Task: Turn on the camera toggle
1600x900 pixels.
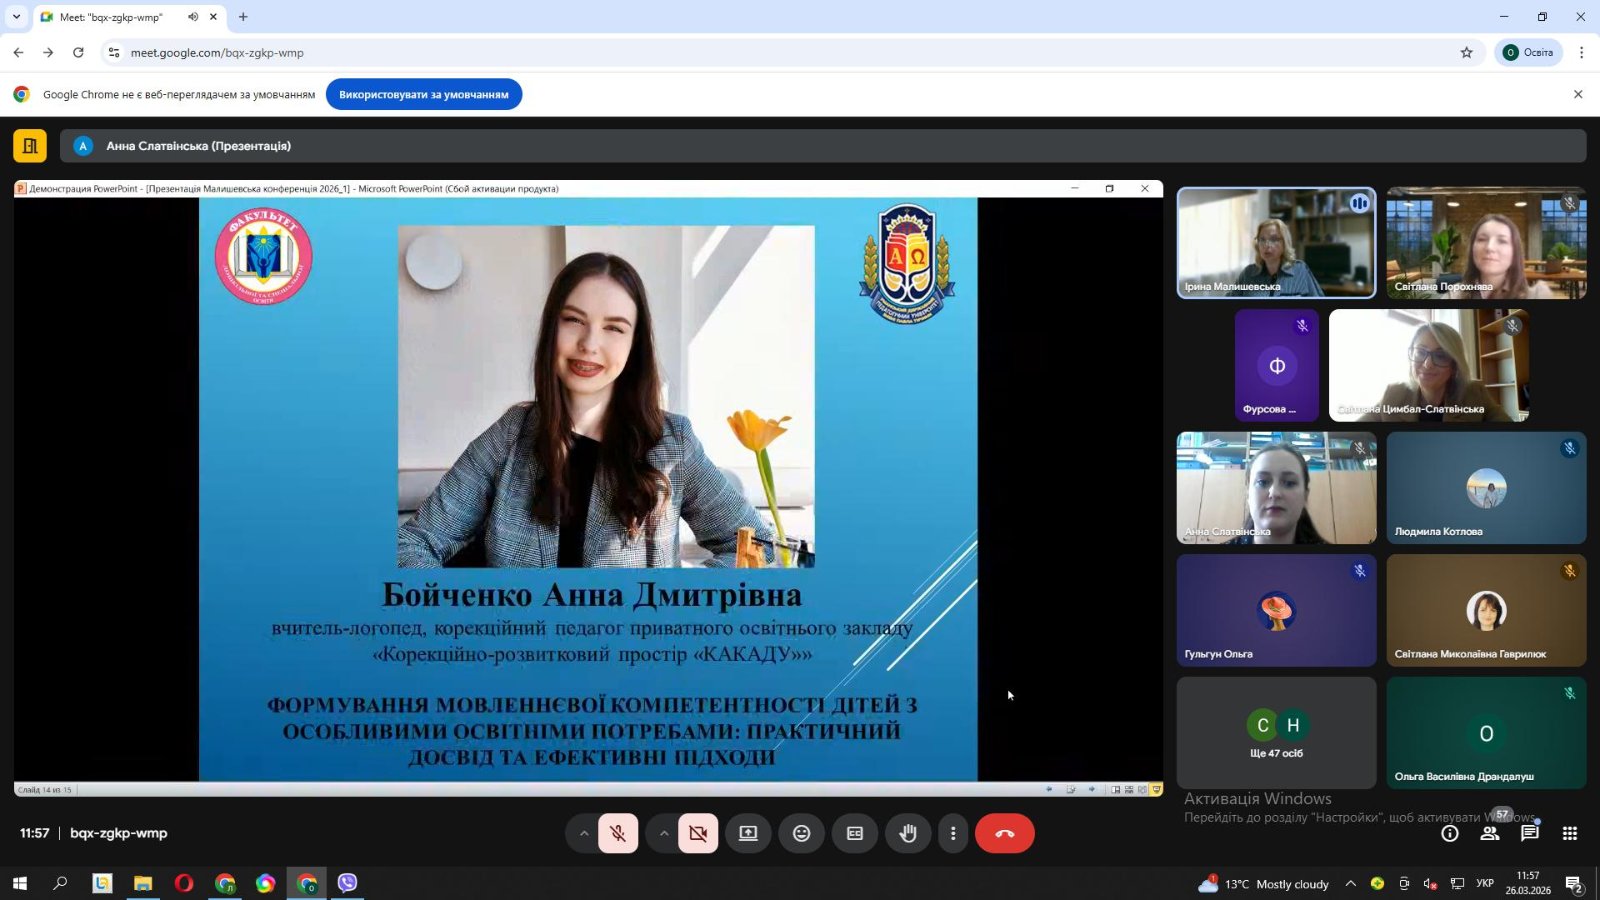Action: coord(698,833)
